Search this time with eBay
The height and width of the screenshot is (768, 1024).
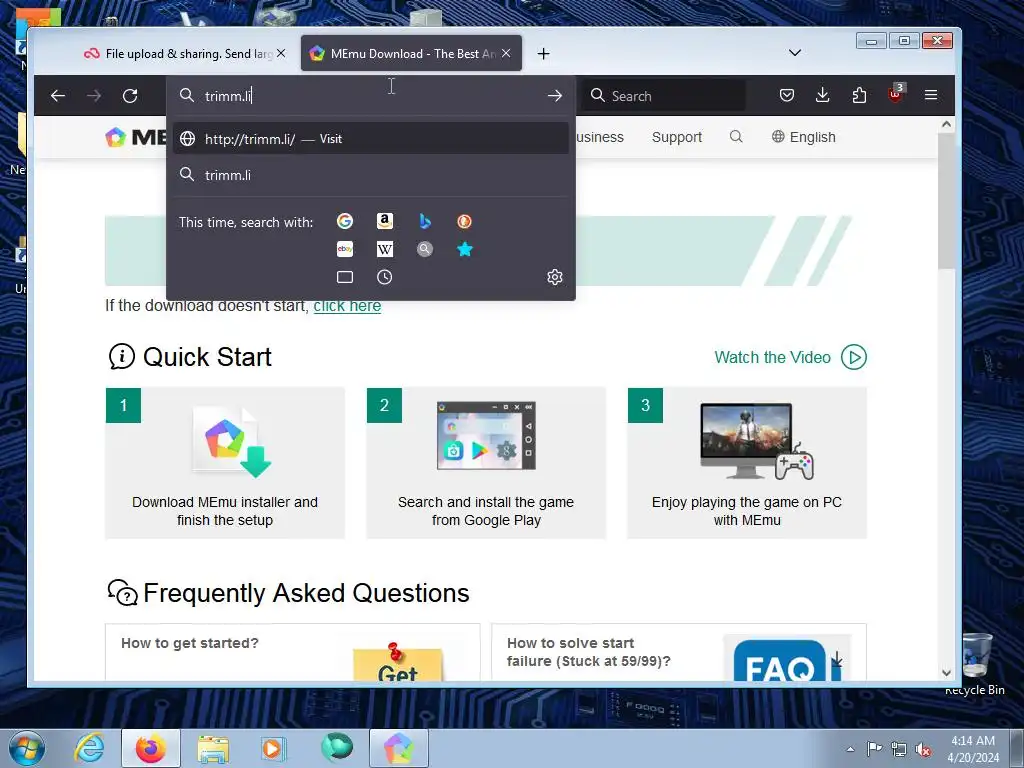click(x=345, y=249)
